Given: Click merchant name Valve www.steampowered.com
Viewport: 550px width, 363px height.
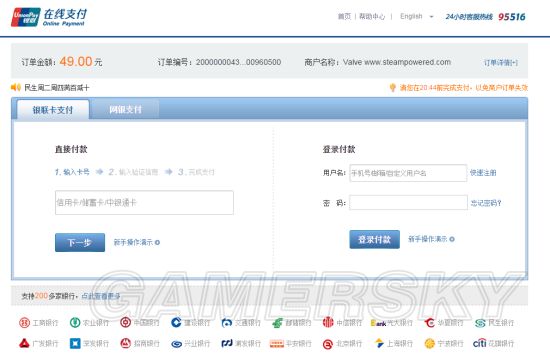Looking at the screenshot, I should tap(397, 62).
